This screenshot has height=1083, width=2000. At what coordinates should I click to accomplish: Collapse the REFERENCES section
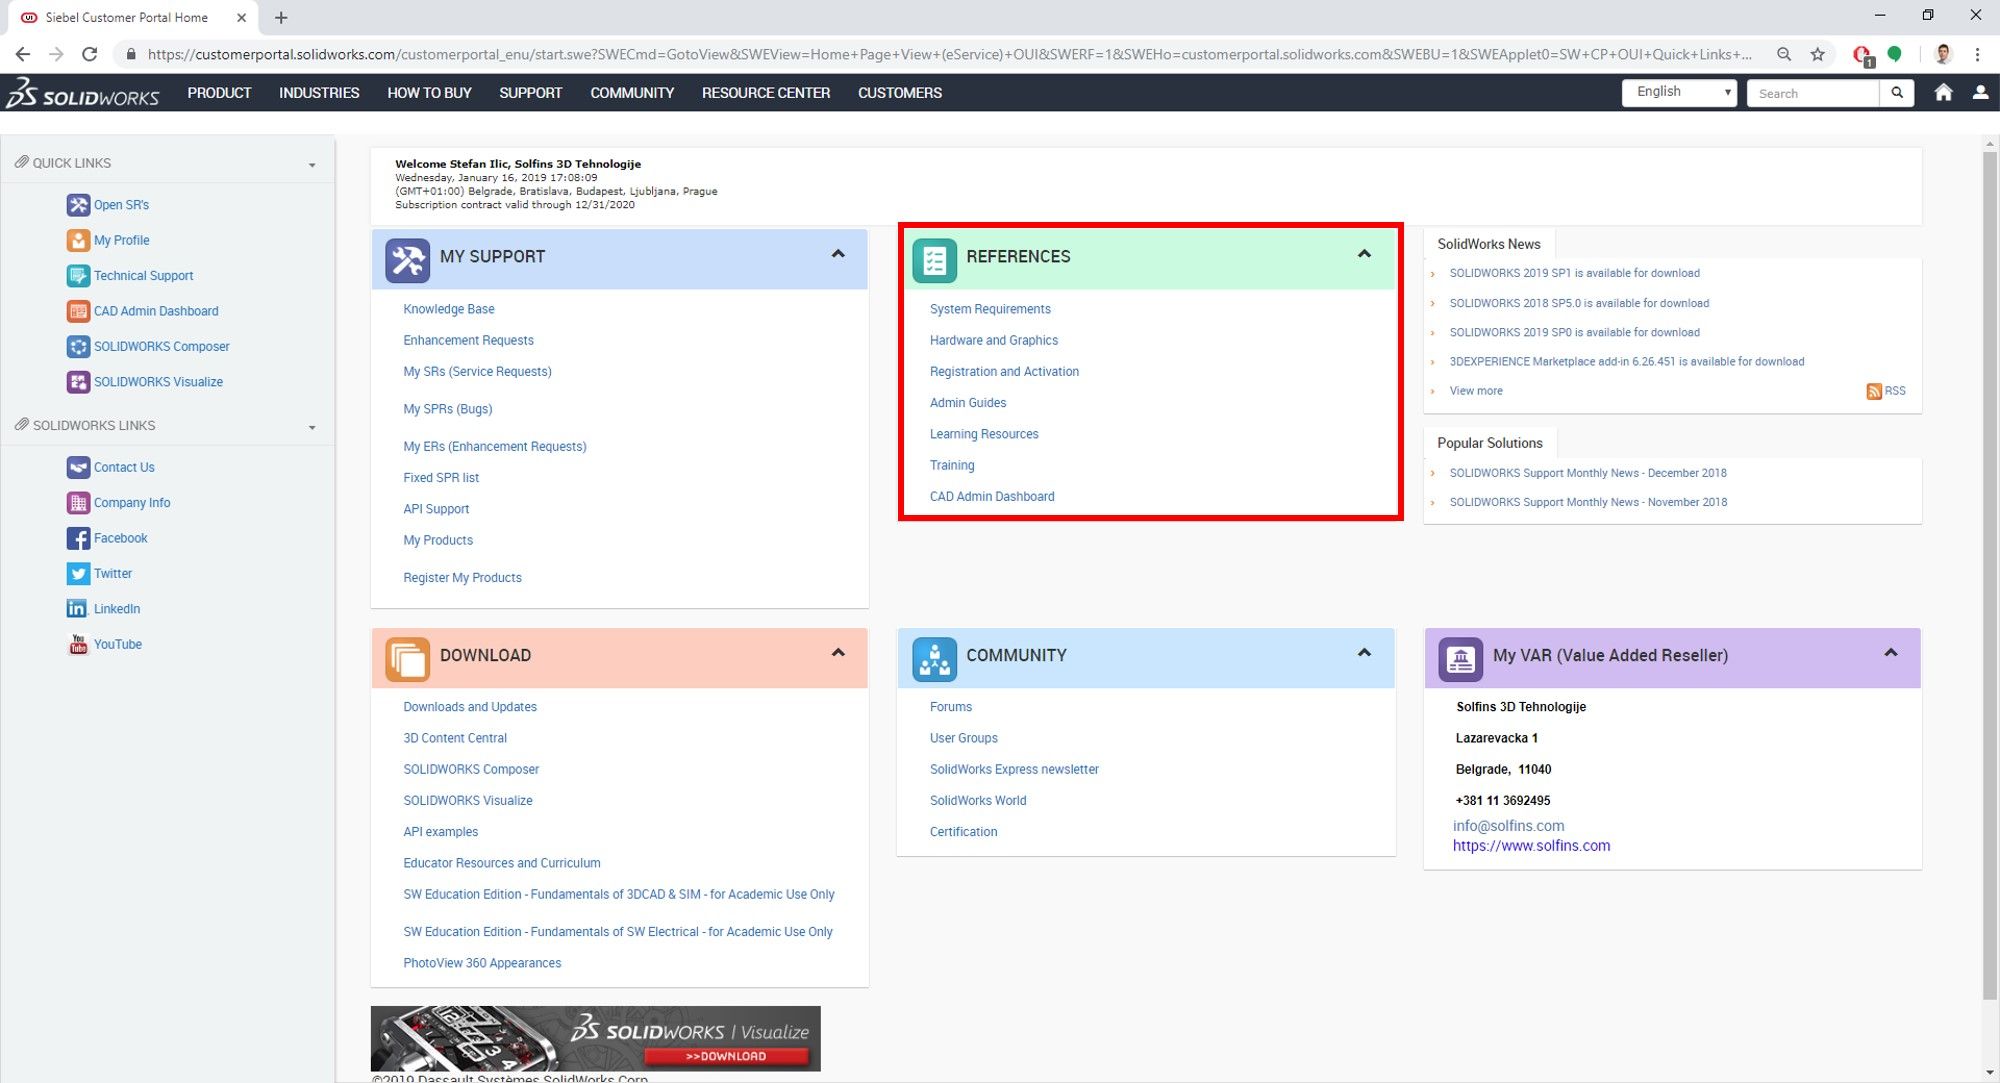click(1364, 255)
